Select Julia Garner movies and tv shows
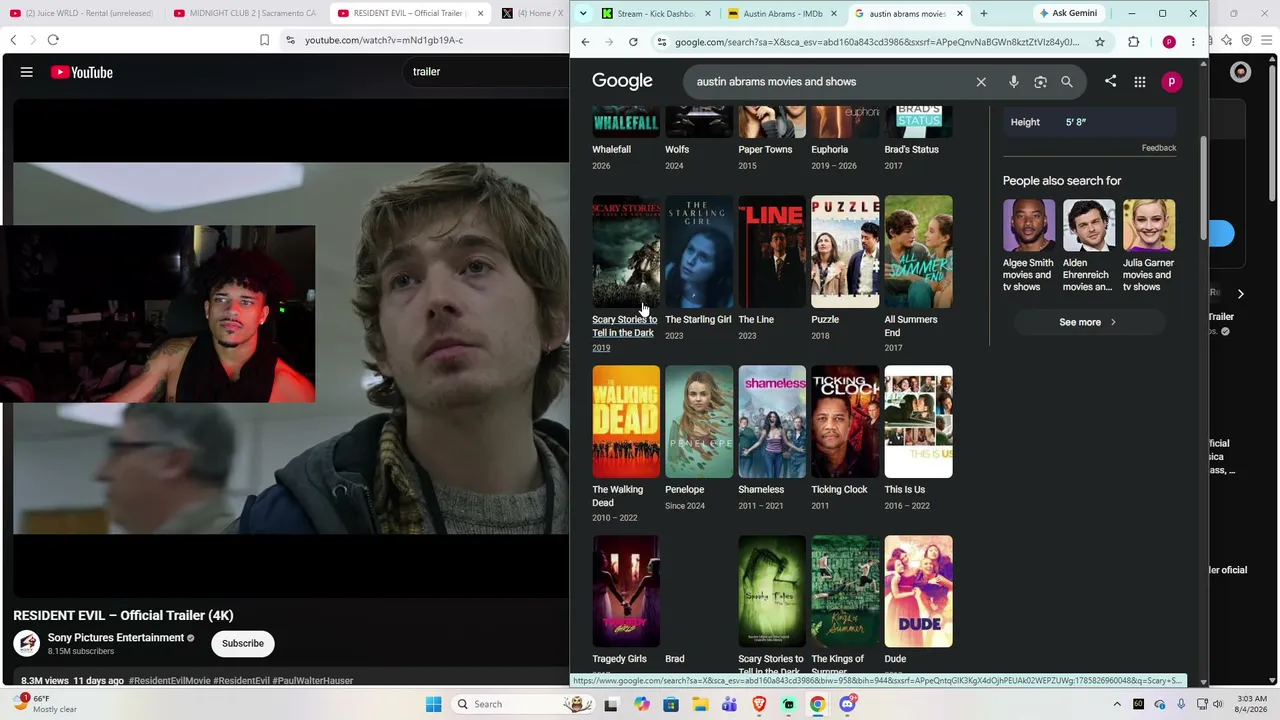Image resolution: width=1280 pixels, height=720 pixels. pos(1148,246)
